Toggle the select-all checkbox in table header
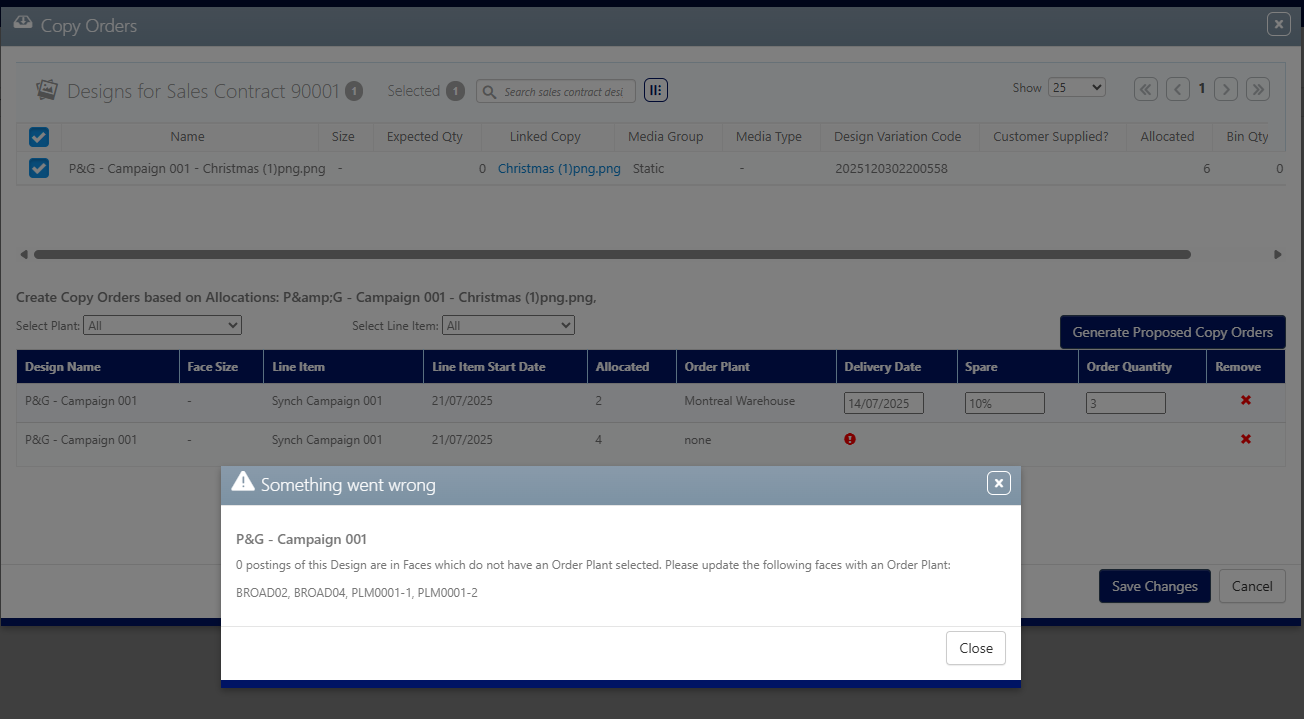The height and width of the screenshot is (719, 1304). point(39,137)
